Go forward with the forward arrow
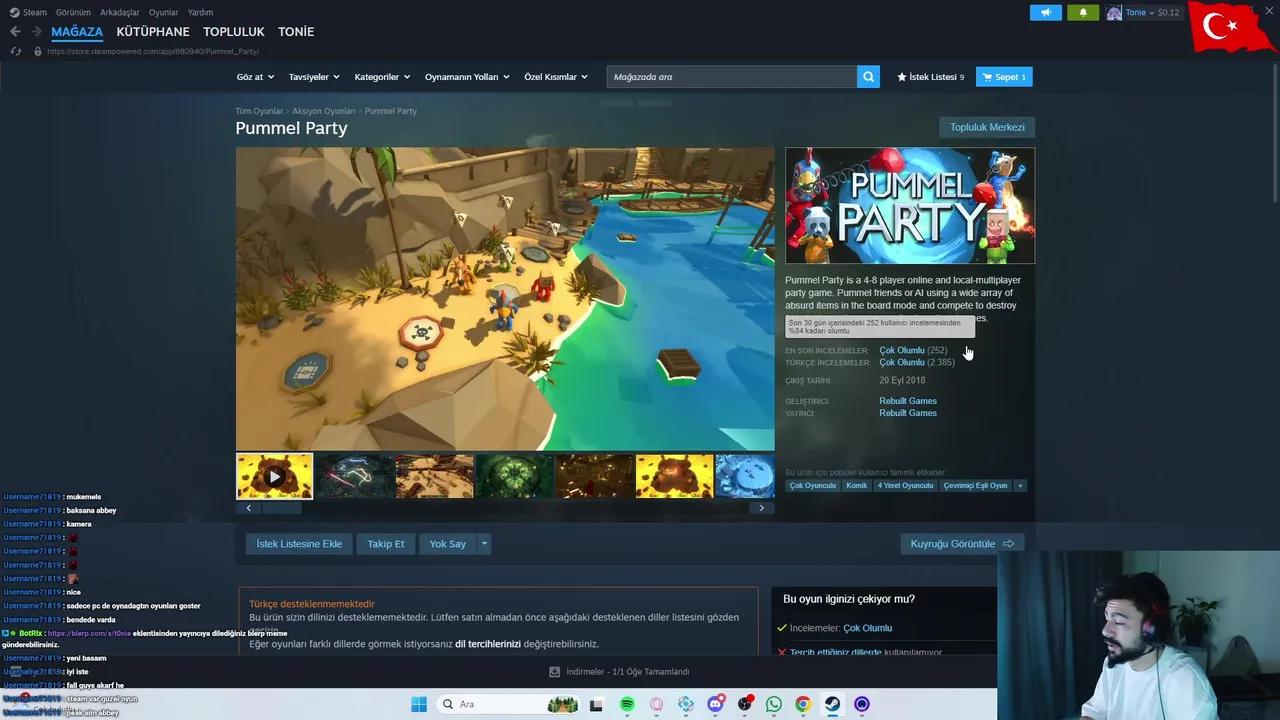The image size is (1280, 720). pyautogui.click(x=36, y=32)
